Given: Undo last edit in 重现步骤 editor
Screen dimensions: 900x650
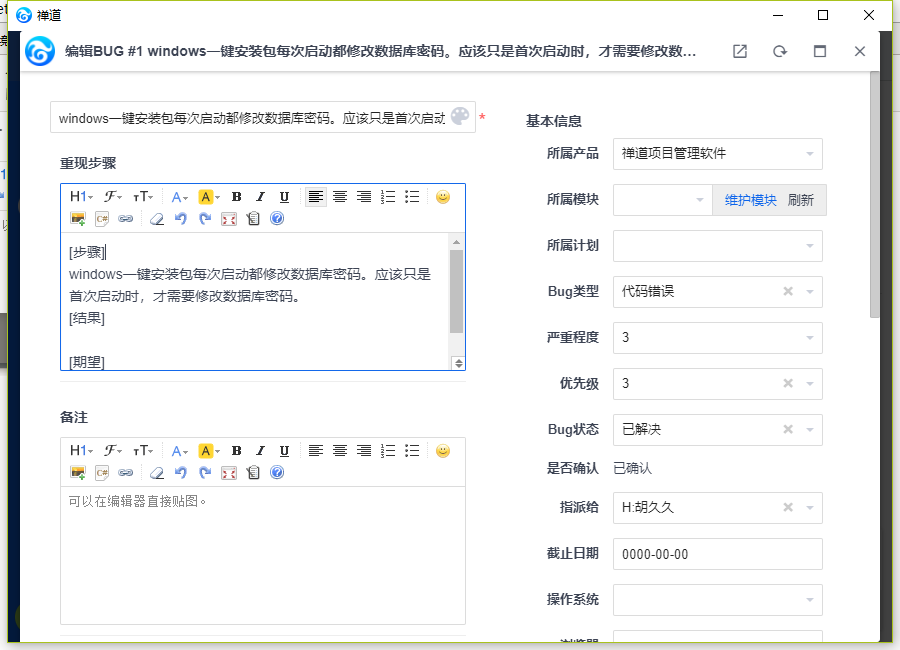Looking at the screenshot, I should (181, 218).
